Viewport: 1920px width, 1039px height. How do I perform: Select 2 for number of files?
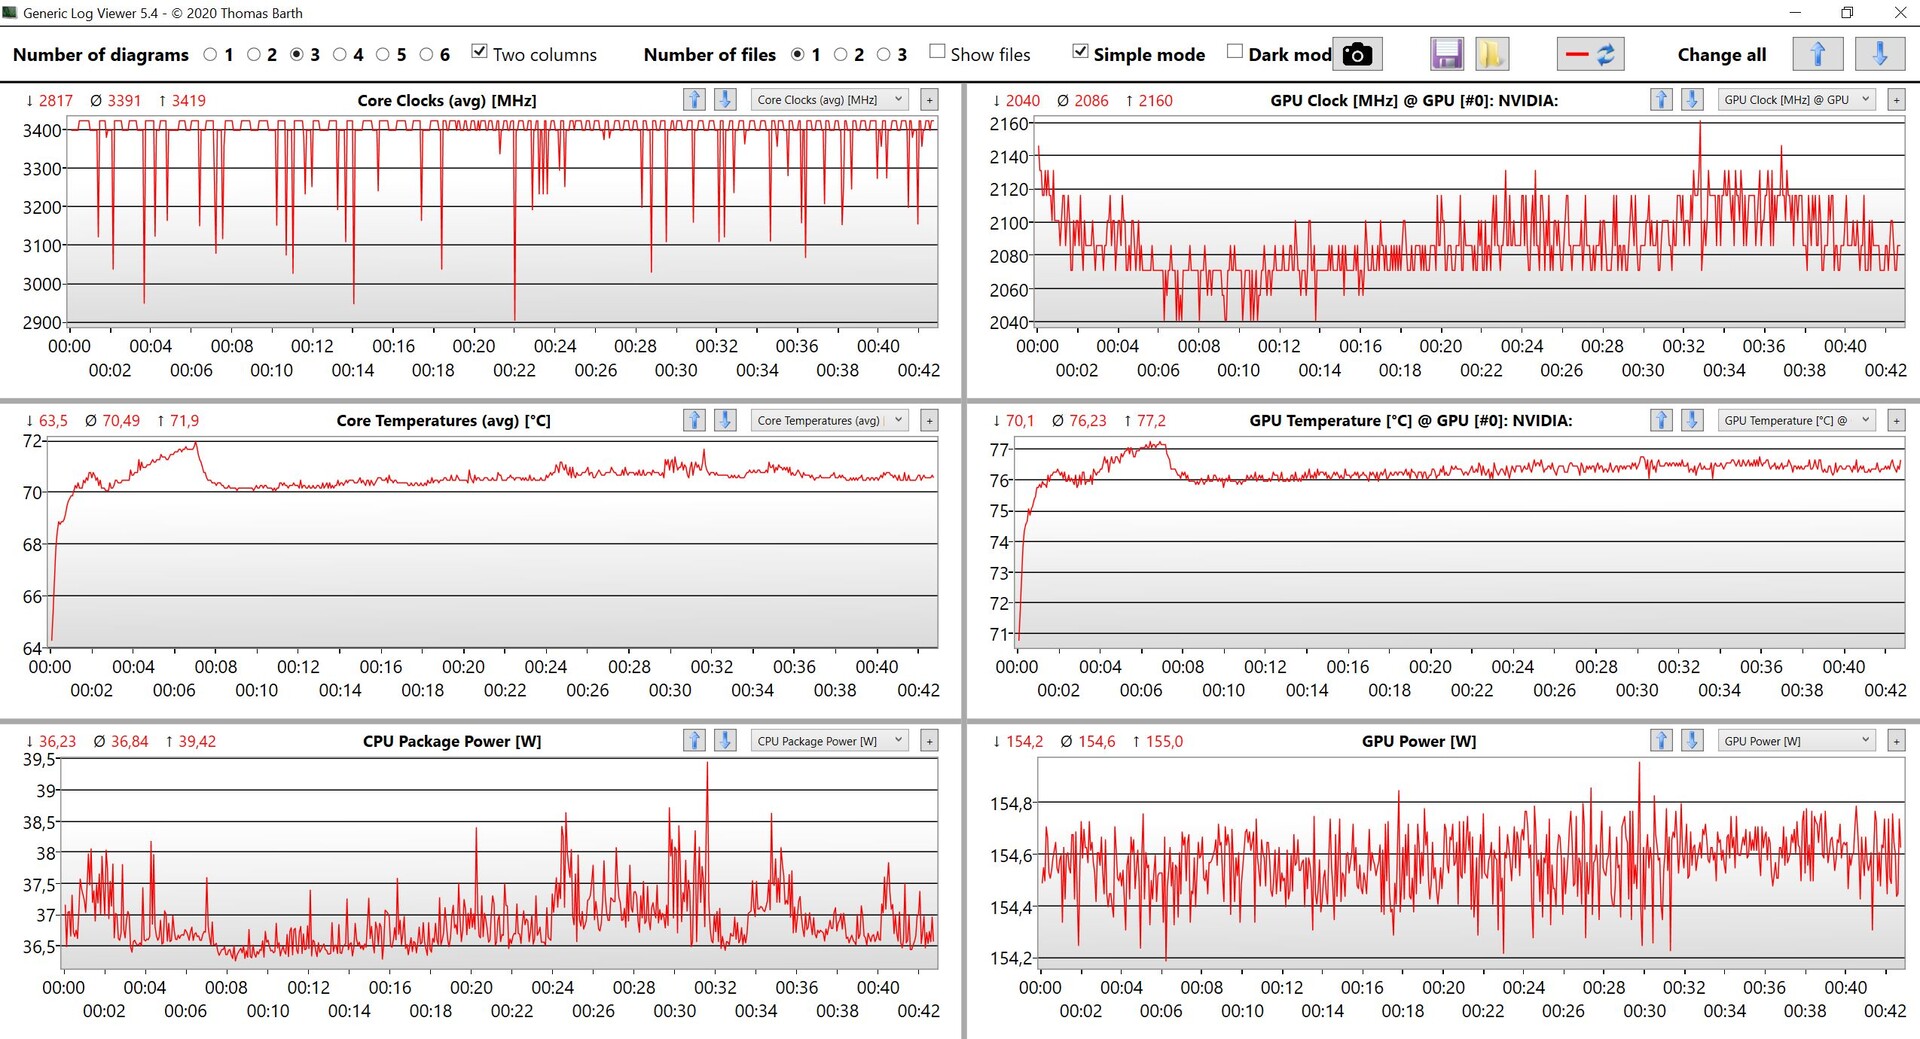coord(841,55)
